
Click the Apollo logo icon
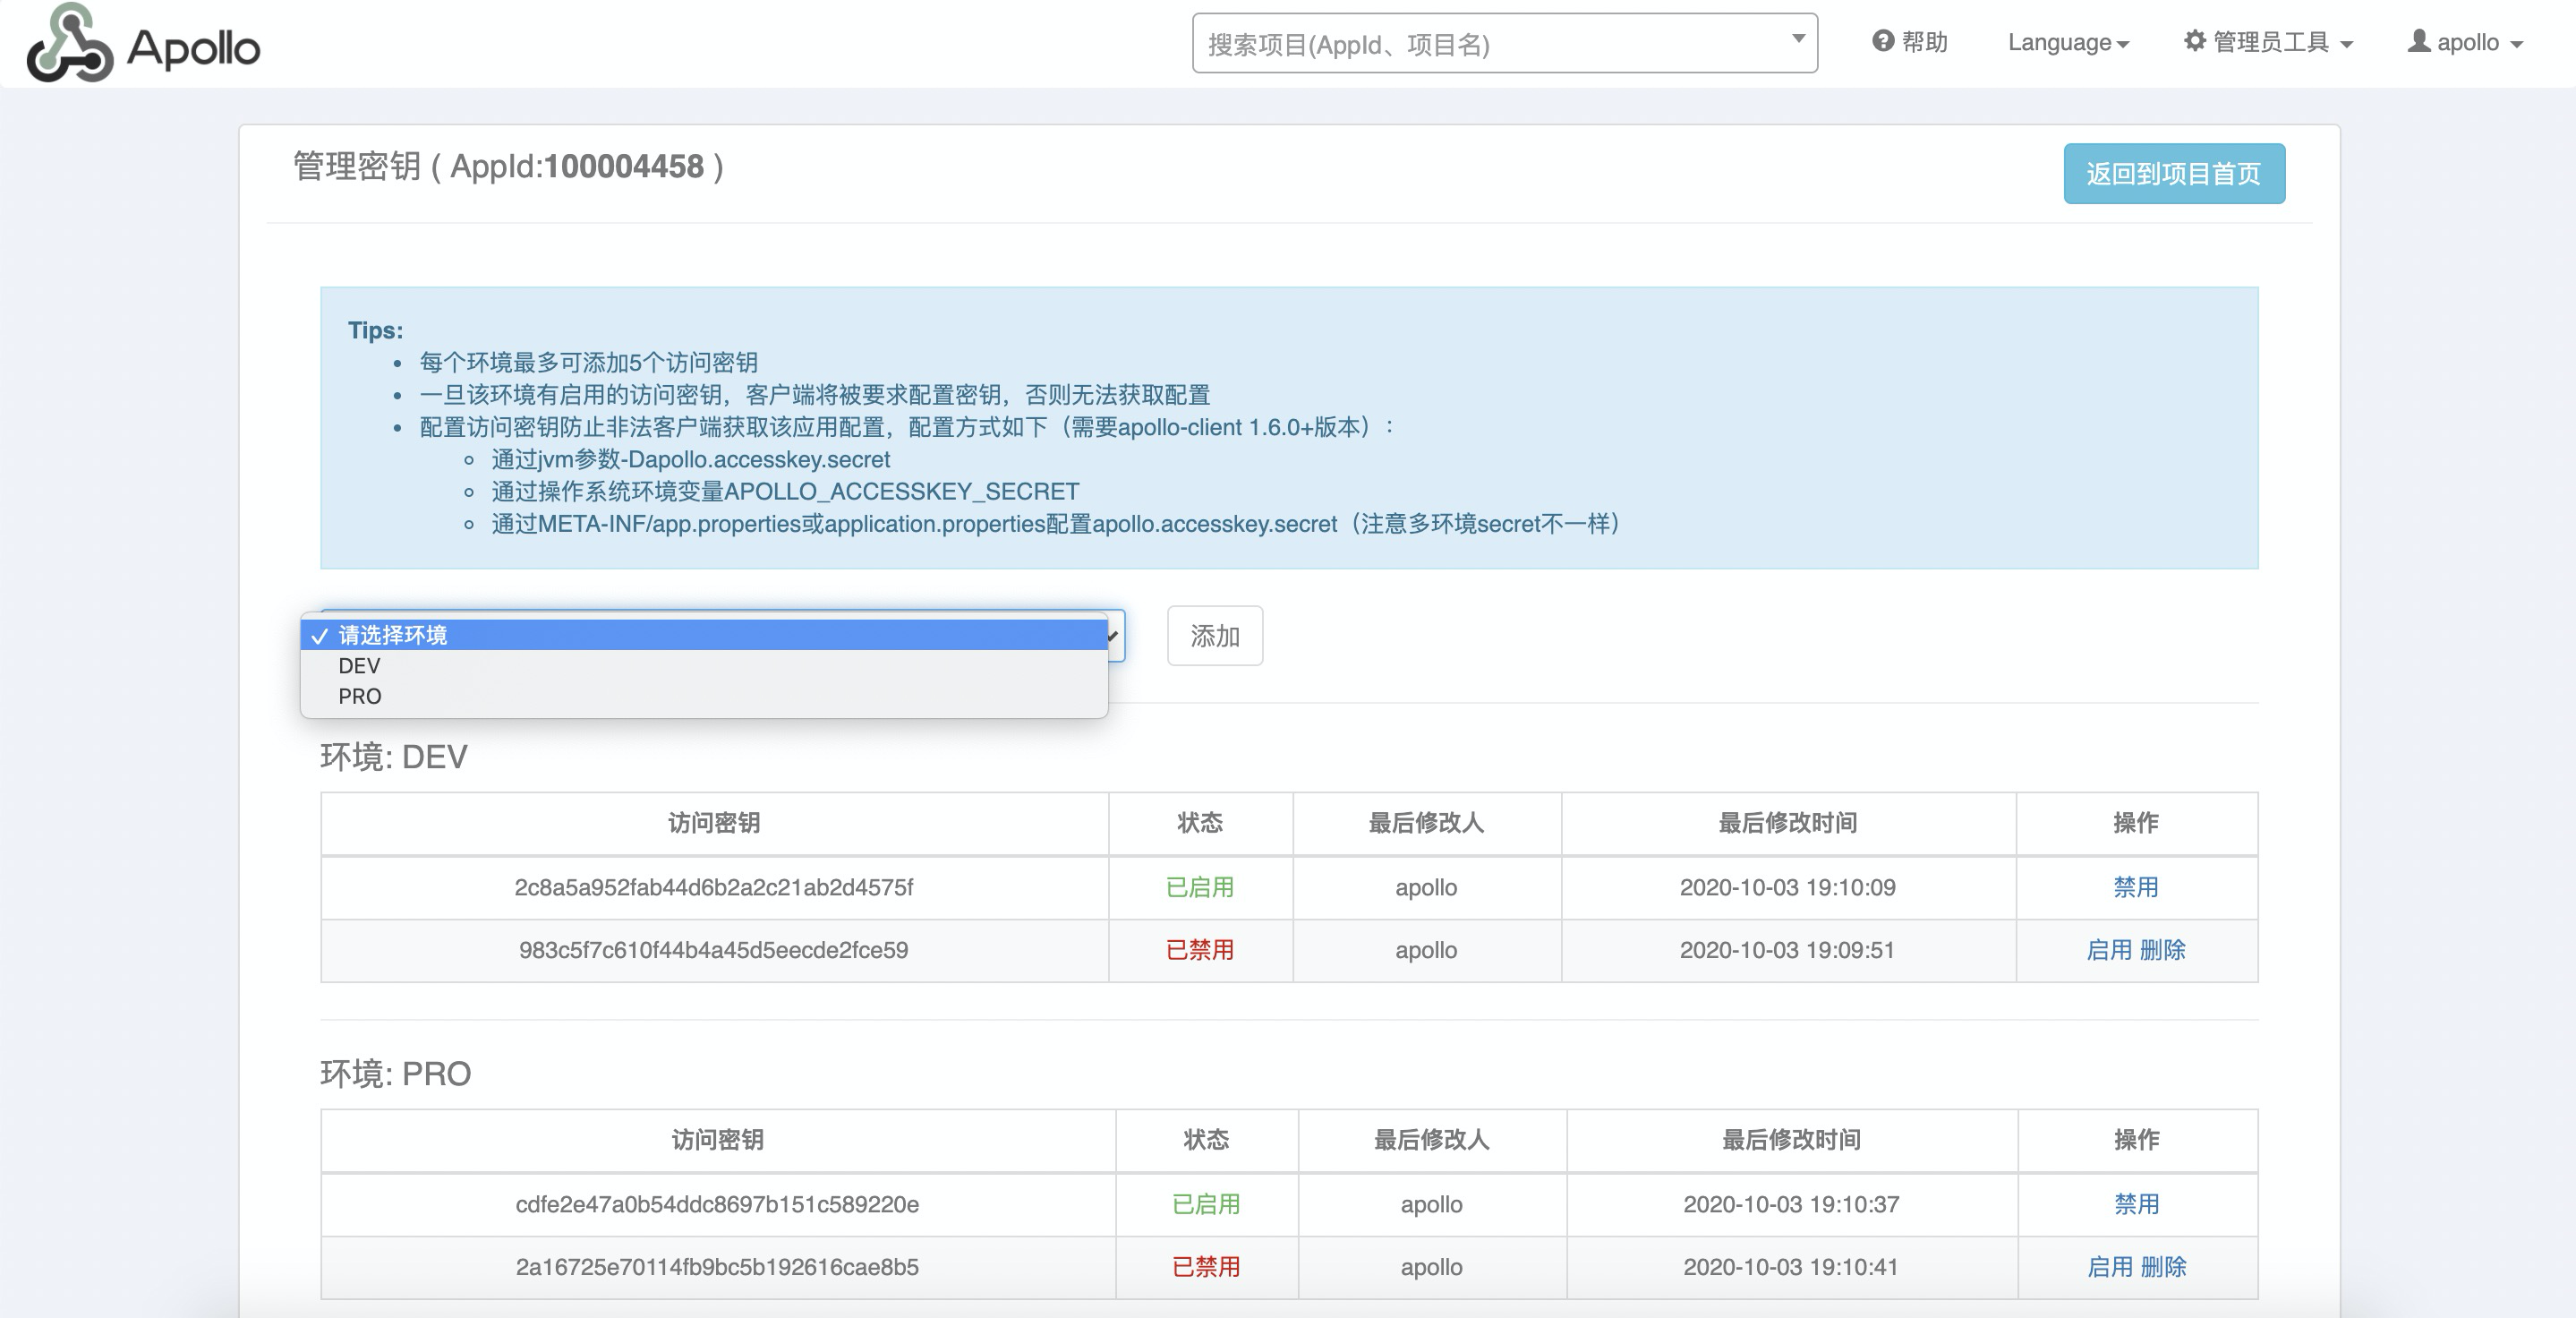coord(68,44)
